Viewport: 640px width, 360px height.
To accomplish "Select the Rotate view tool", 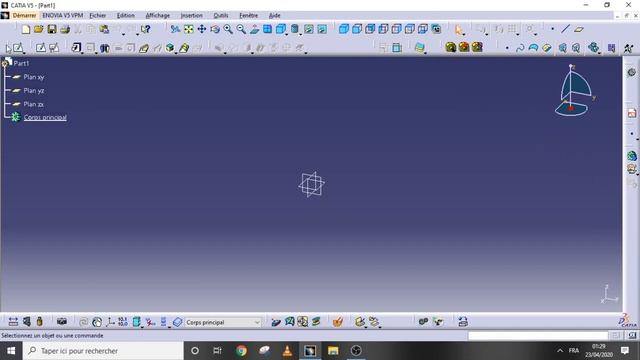I will 215,29.
